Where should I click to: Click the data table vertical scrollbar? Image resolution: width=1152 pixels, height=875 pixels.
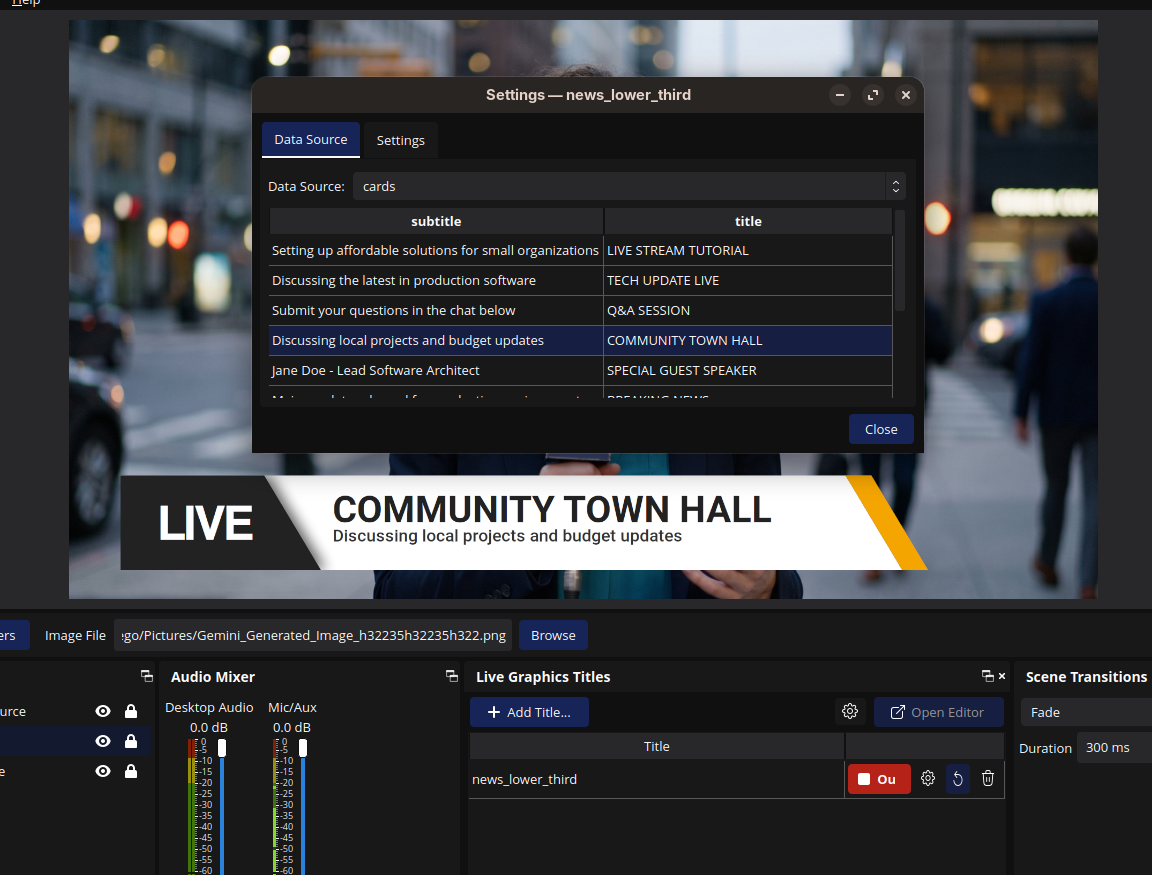click(x=900, y=261)
